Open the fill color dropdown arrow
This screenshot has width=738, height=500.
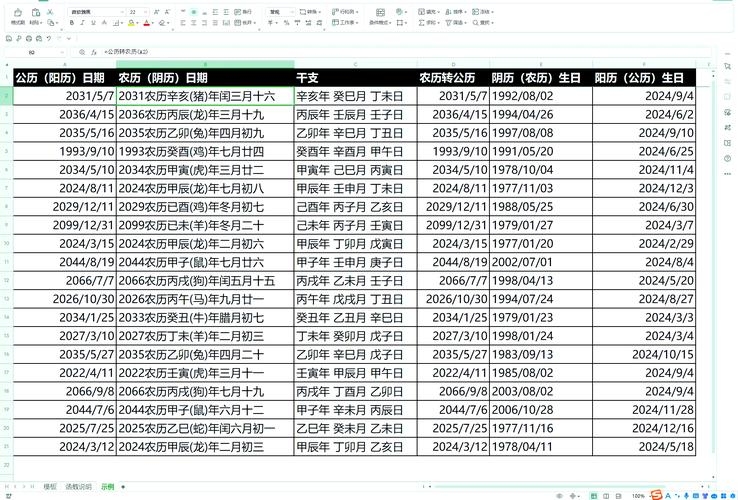coord(137,22)
